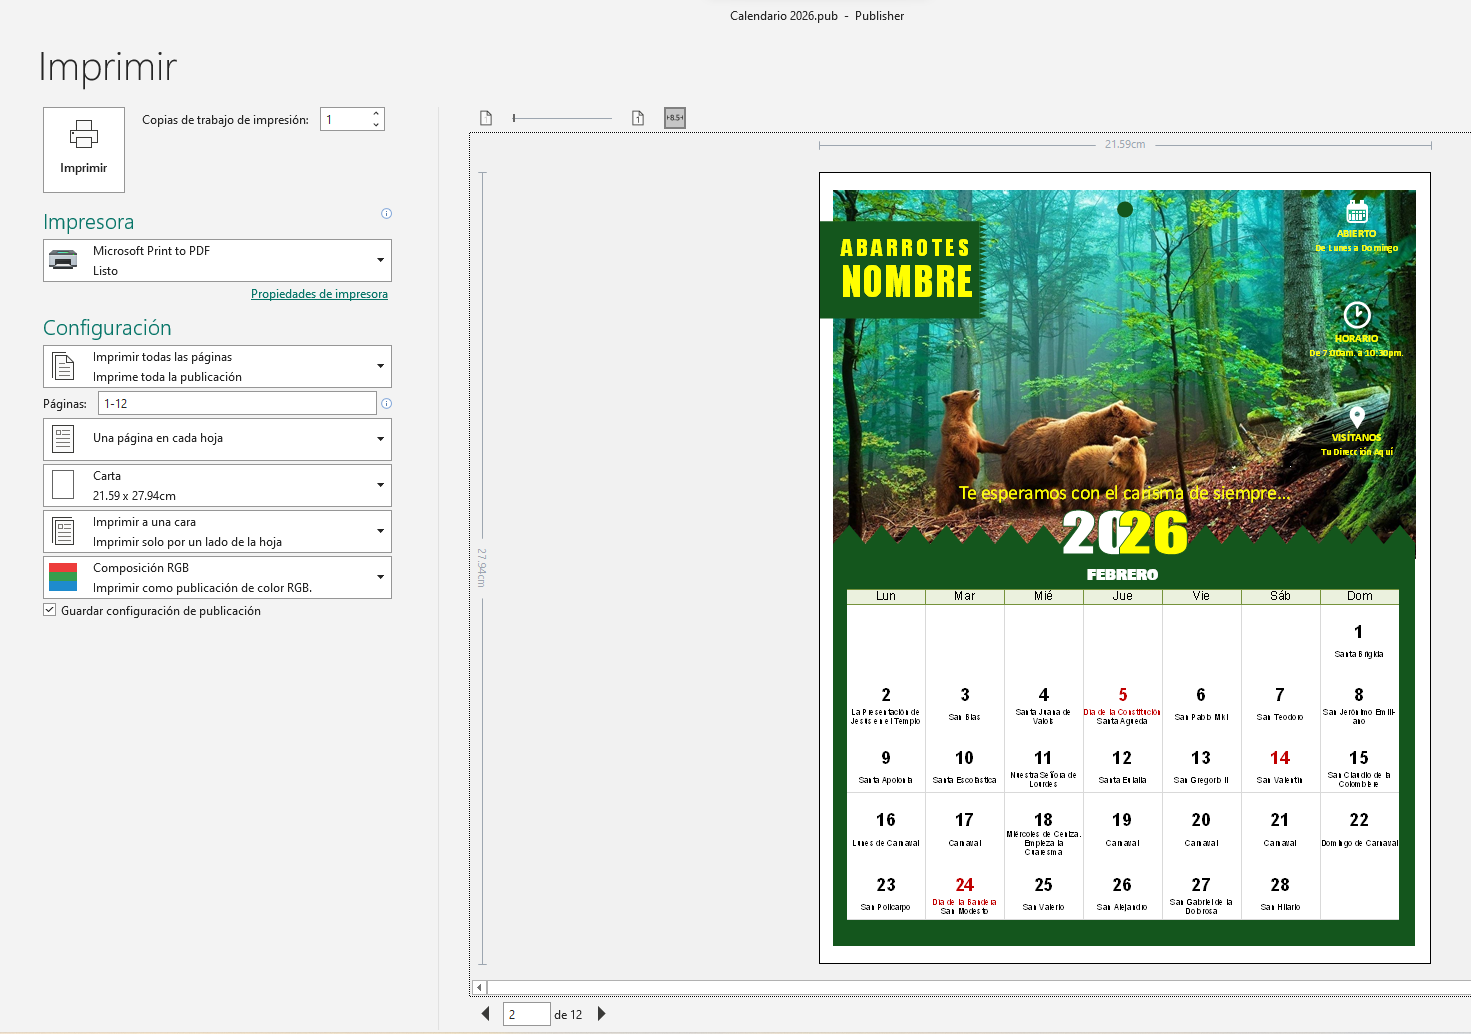Uncheck Guardar configuración de publicación
1471x1034 pixels.
pyautogui.click(x=50, y=610)
